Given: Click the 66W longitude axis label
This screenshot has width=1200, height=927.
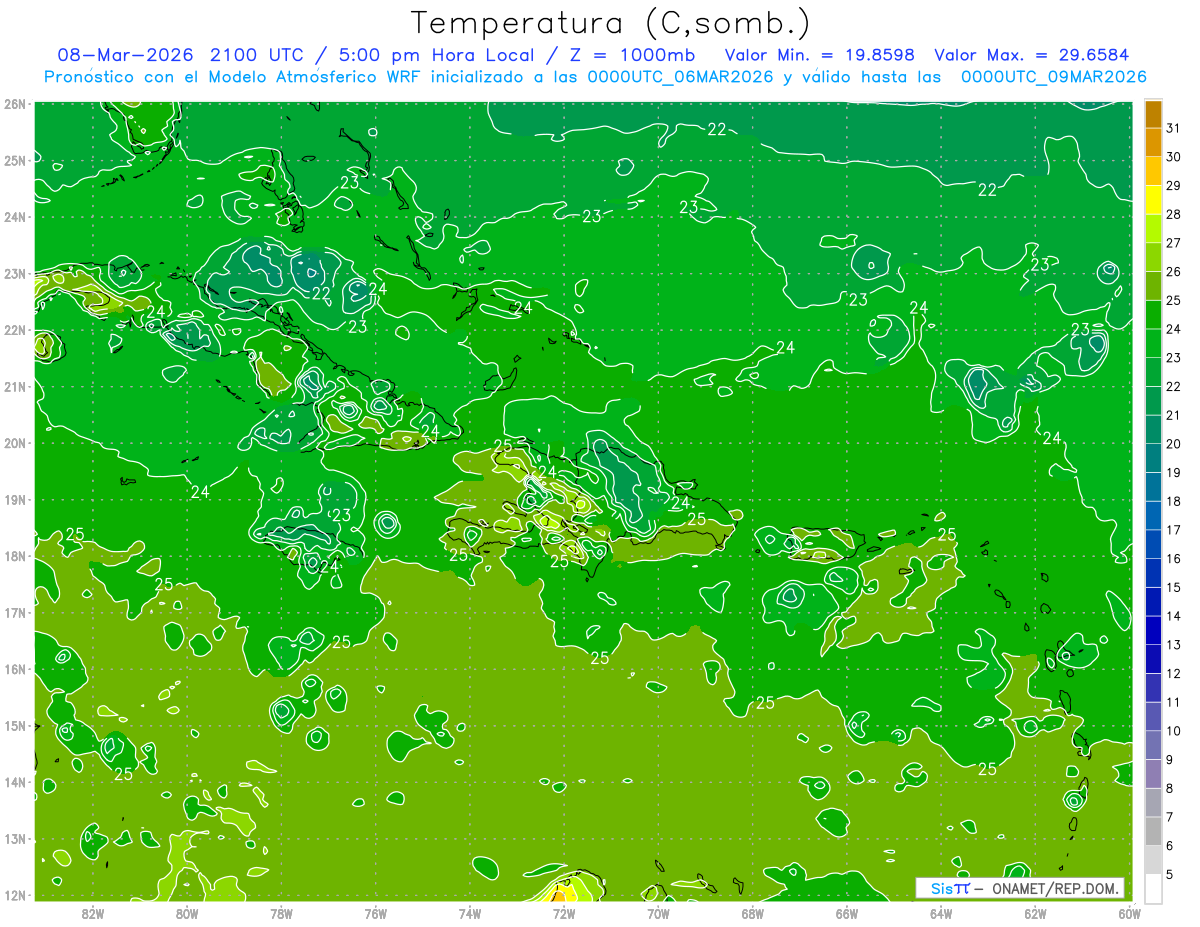Looking at the screenshot, I should pyautogui.click(x=847, y=913).
